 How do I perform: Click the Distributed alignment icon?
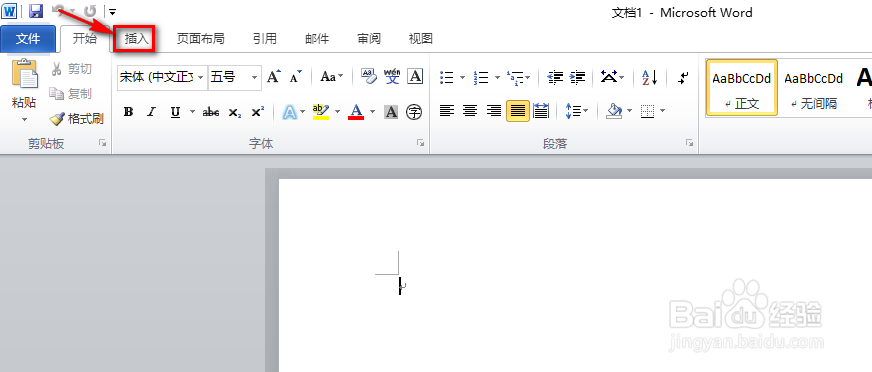pyautogui.click(x=541, y=111)
